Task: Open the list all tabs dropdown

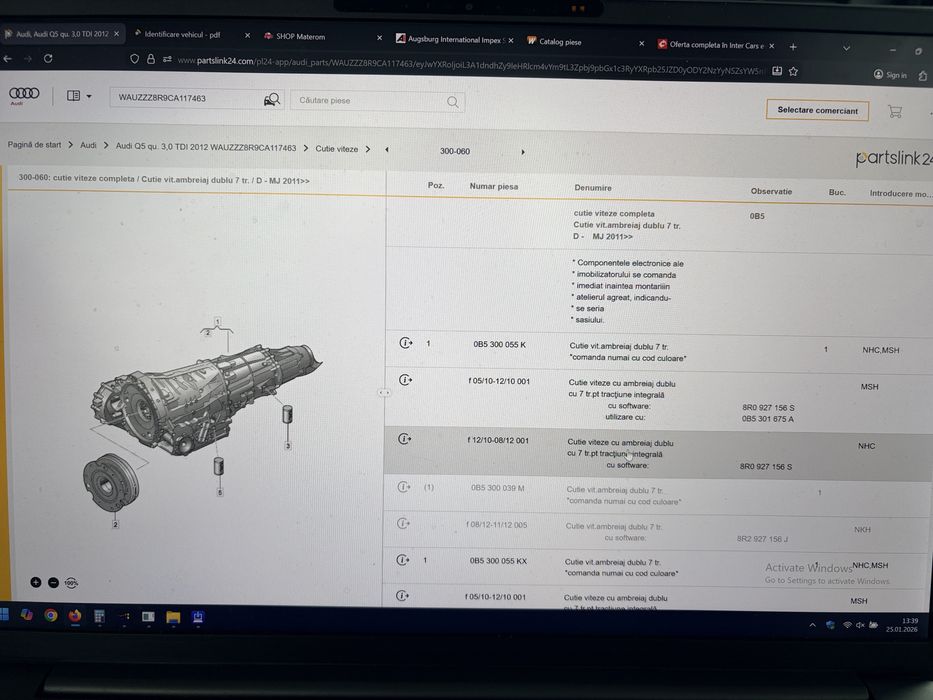Action: click(x=846, y=48)
